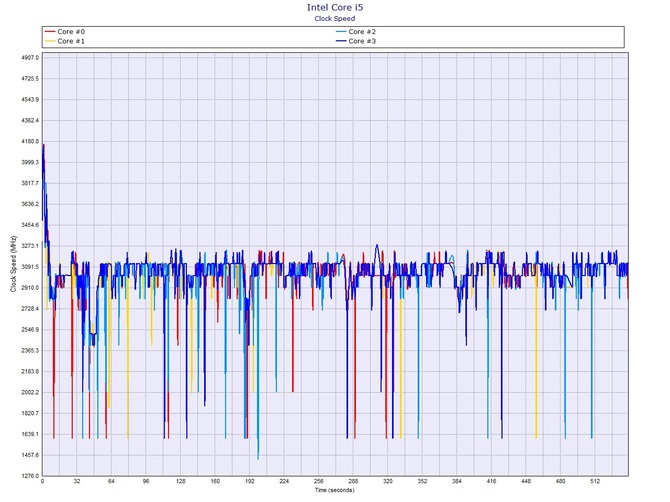Click the 224 seconds x-axis tick label
The height and width of the screenshot is (502, 670).
284,481
